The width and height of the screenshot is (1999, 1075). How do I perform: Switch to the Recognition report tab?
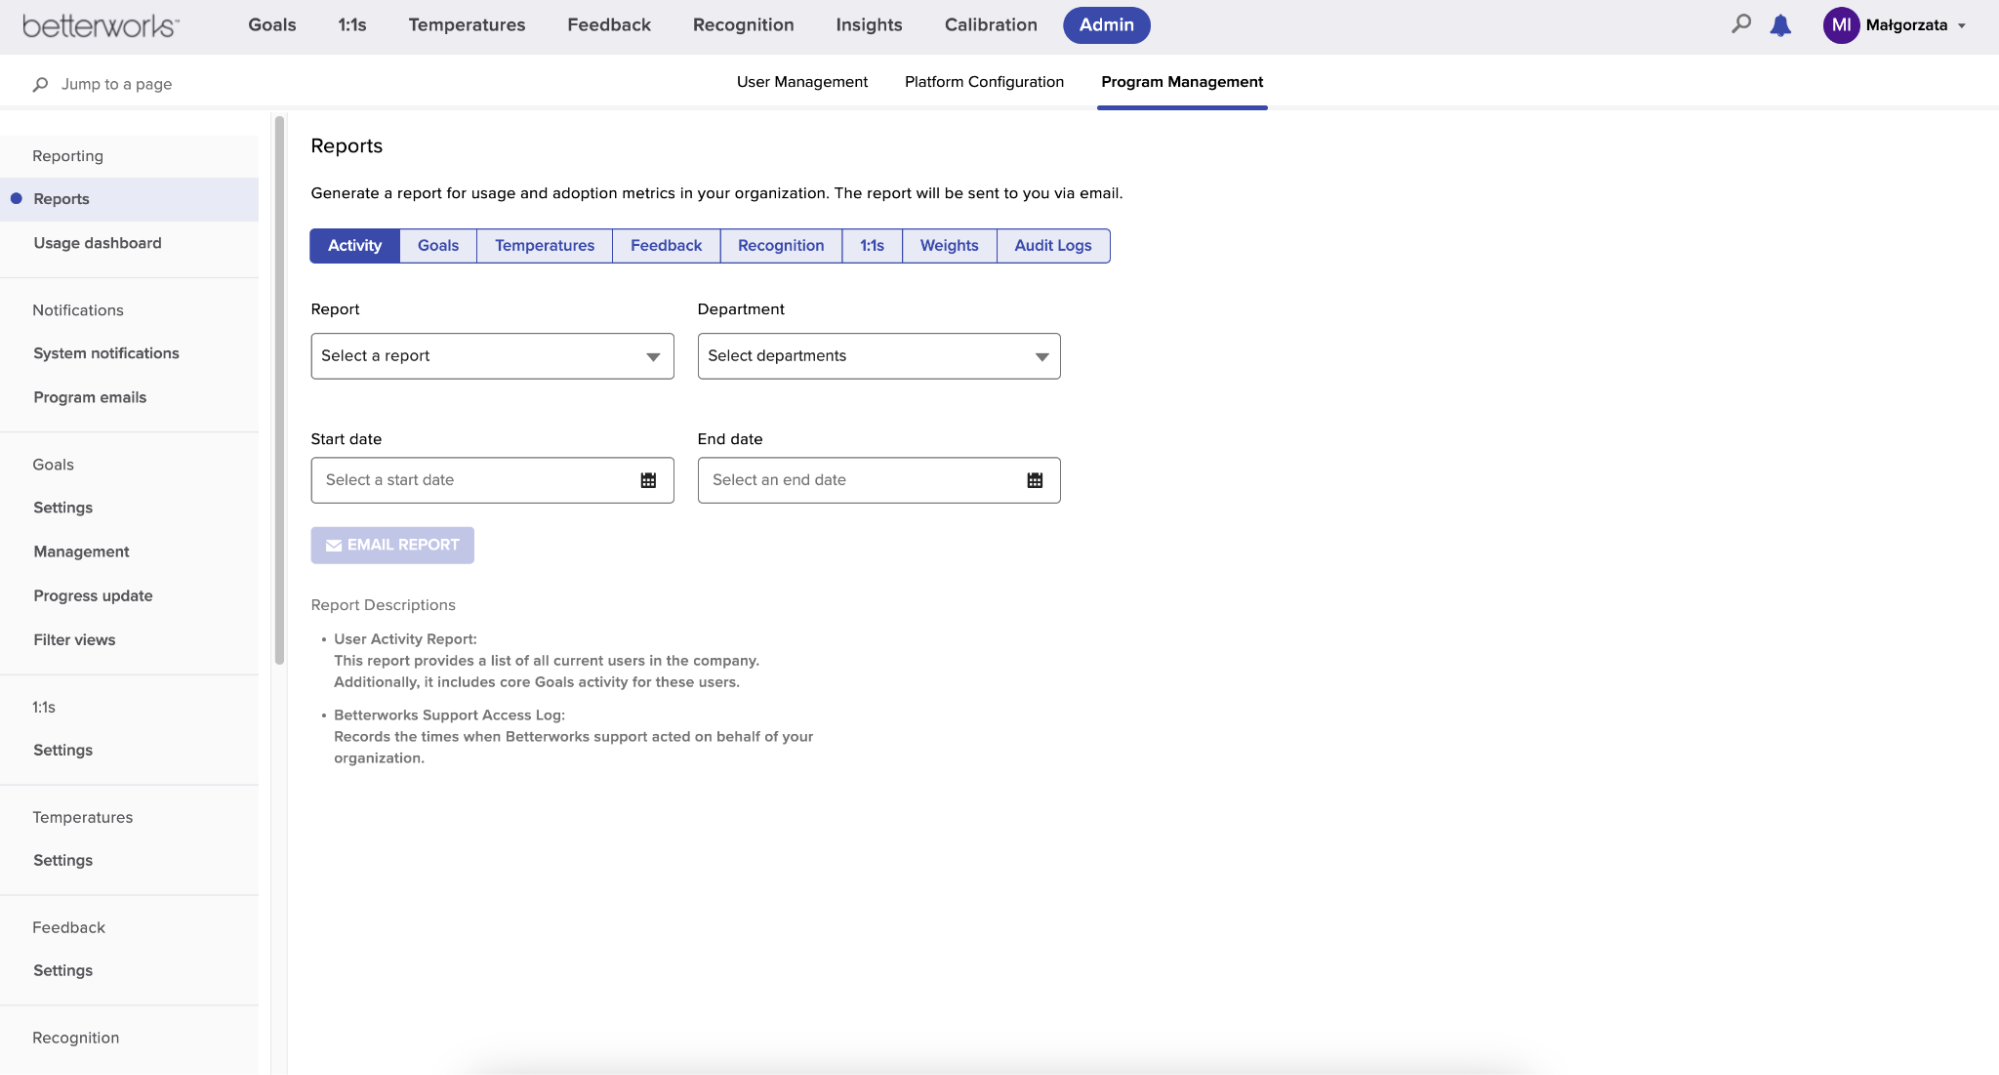pos(781,246)
